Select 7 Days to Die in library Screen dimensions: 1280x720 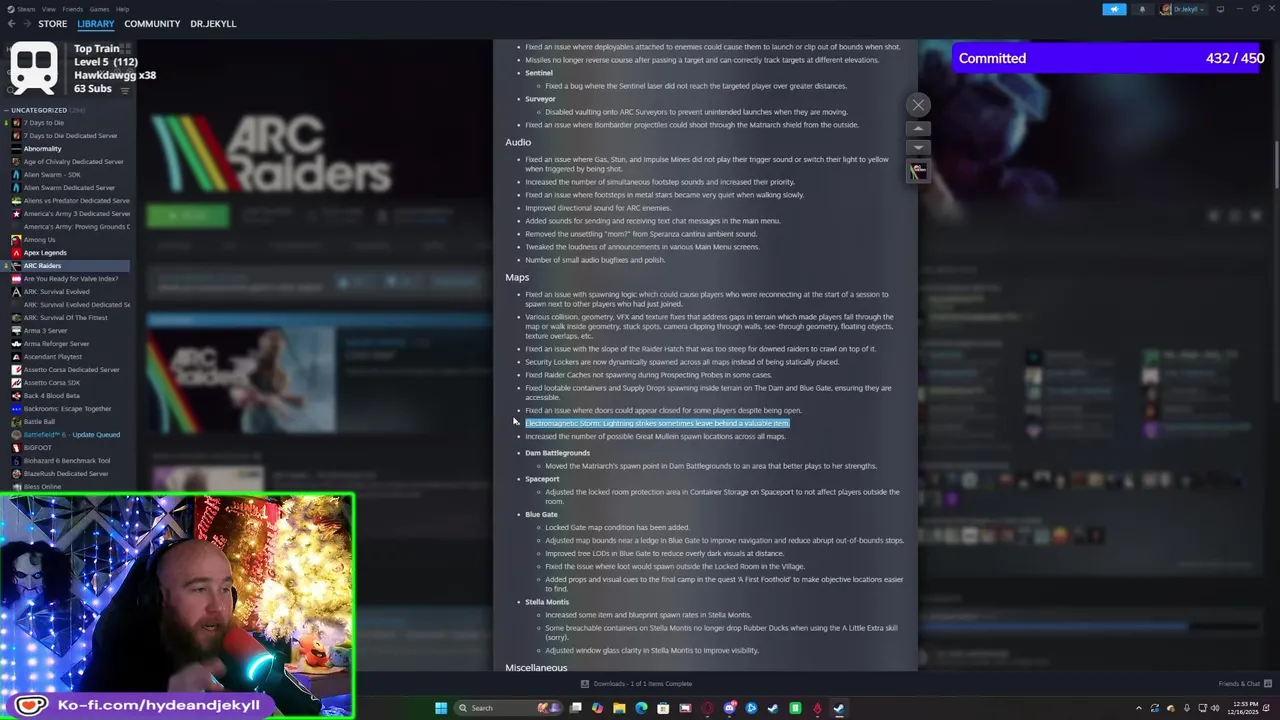(x=43, y=123)
